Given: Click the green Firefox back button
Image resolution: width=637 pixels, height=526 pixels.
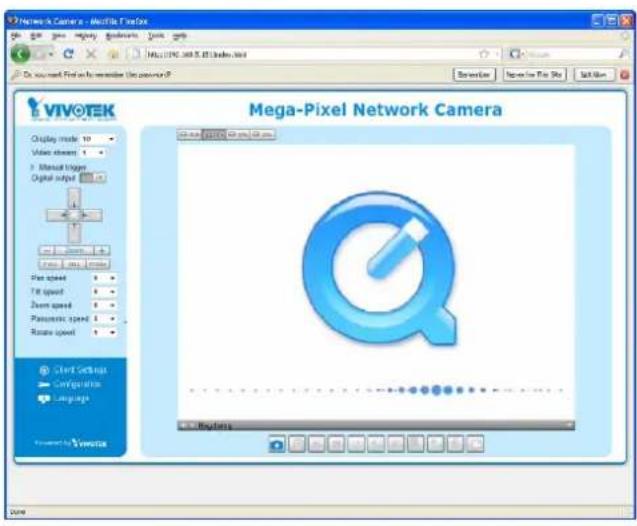Looking at the screenshot, I should pos(20,54).
